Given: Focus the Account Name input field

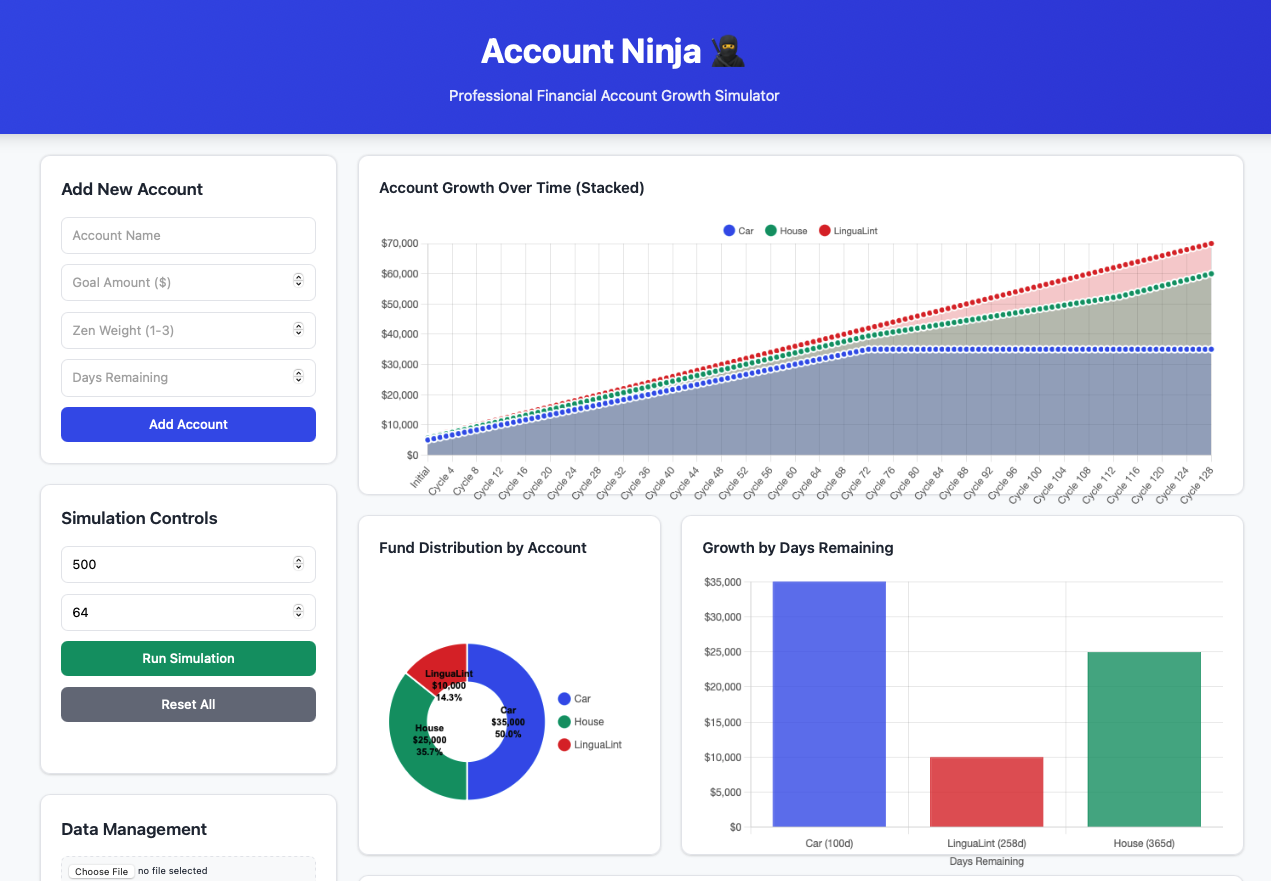Looking at the screenshot, I should pyautogui.click(x=188, y=236).
